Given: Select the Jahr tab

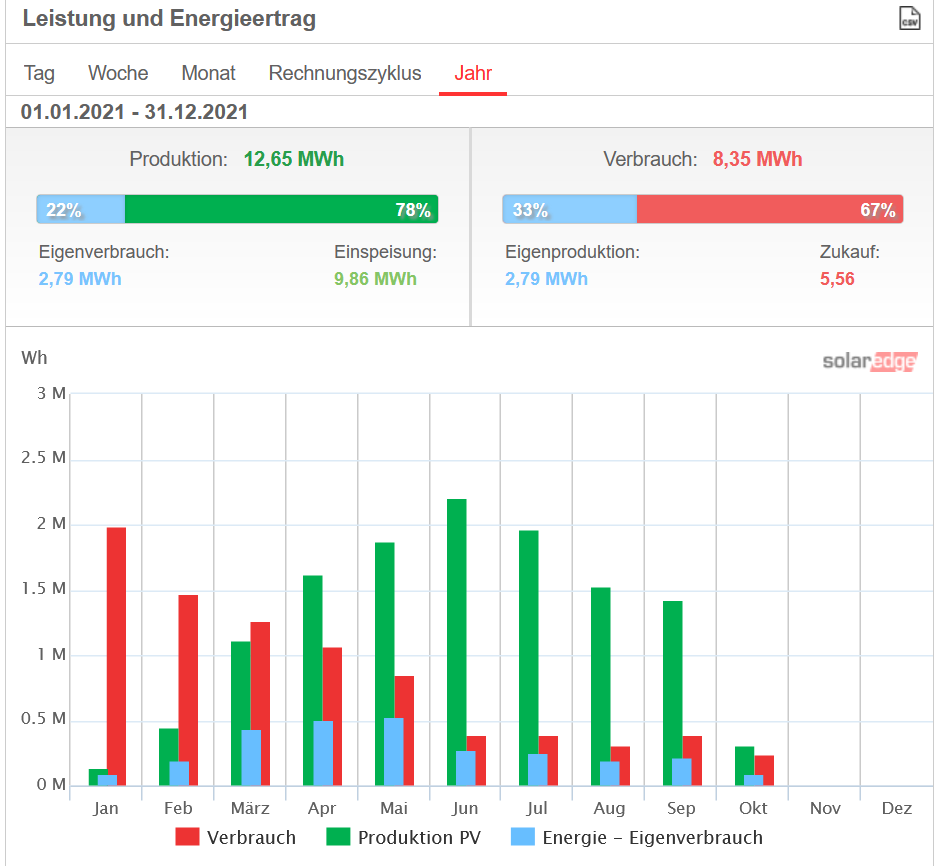Looking at the screenshot, I should click(473, 73).
